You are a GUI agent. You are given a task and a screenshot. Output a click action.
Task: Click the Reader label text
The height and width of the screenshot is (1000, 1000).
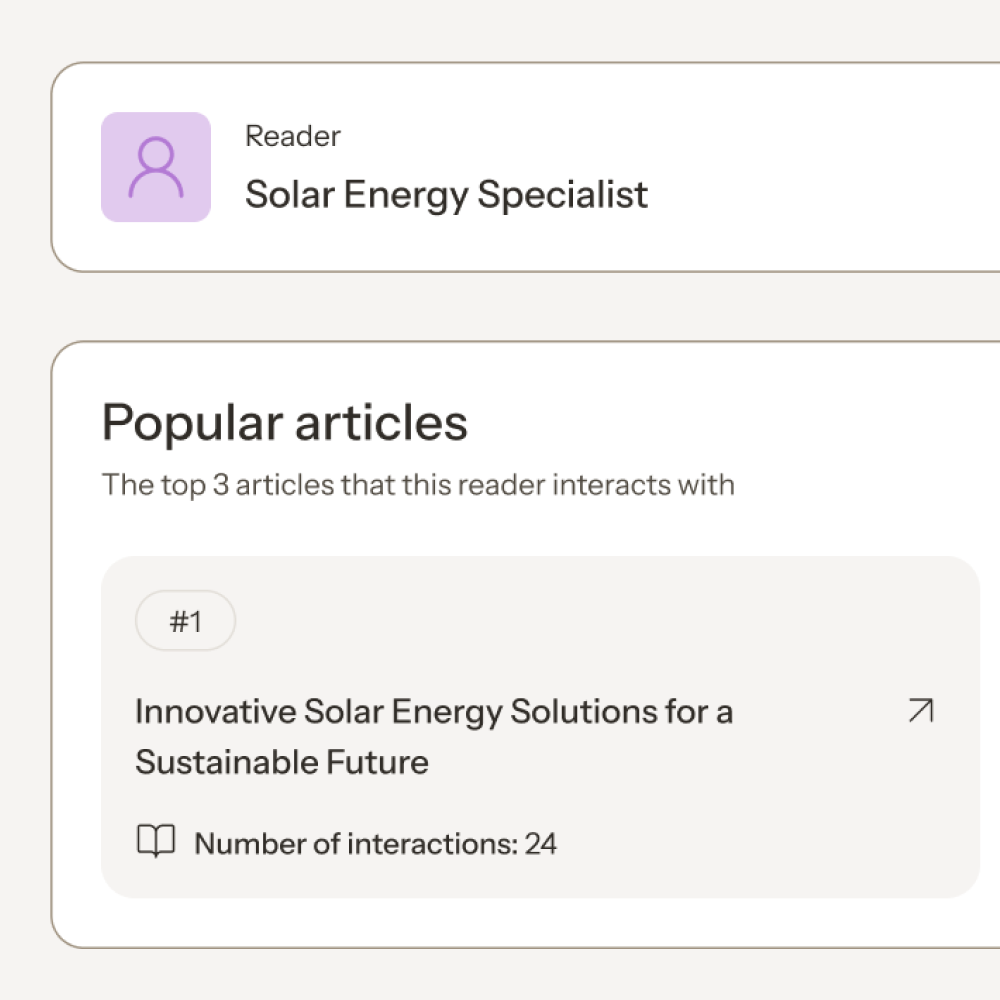[292, 136]
